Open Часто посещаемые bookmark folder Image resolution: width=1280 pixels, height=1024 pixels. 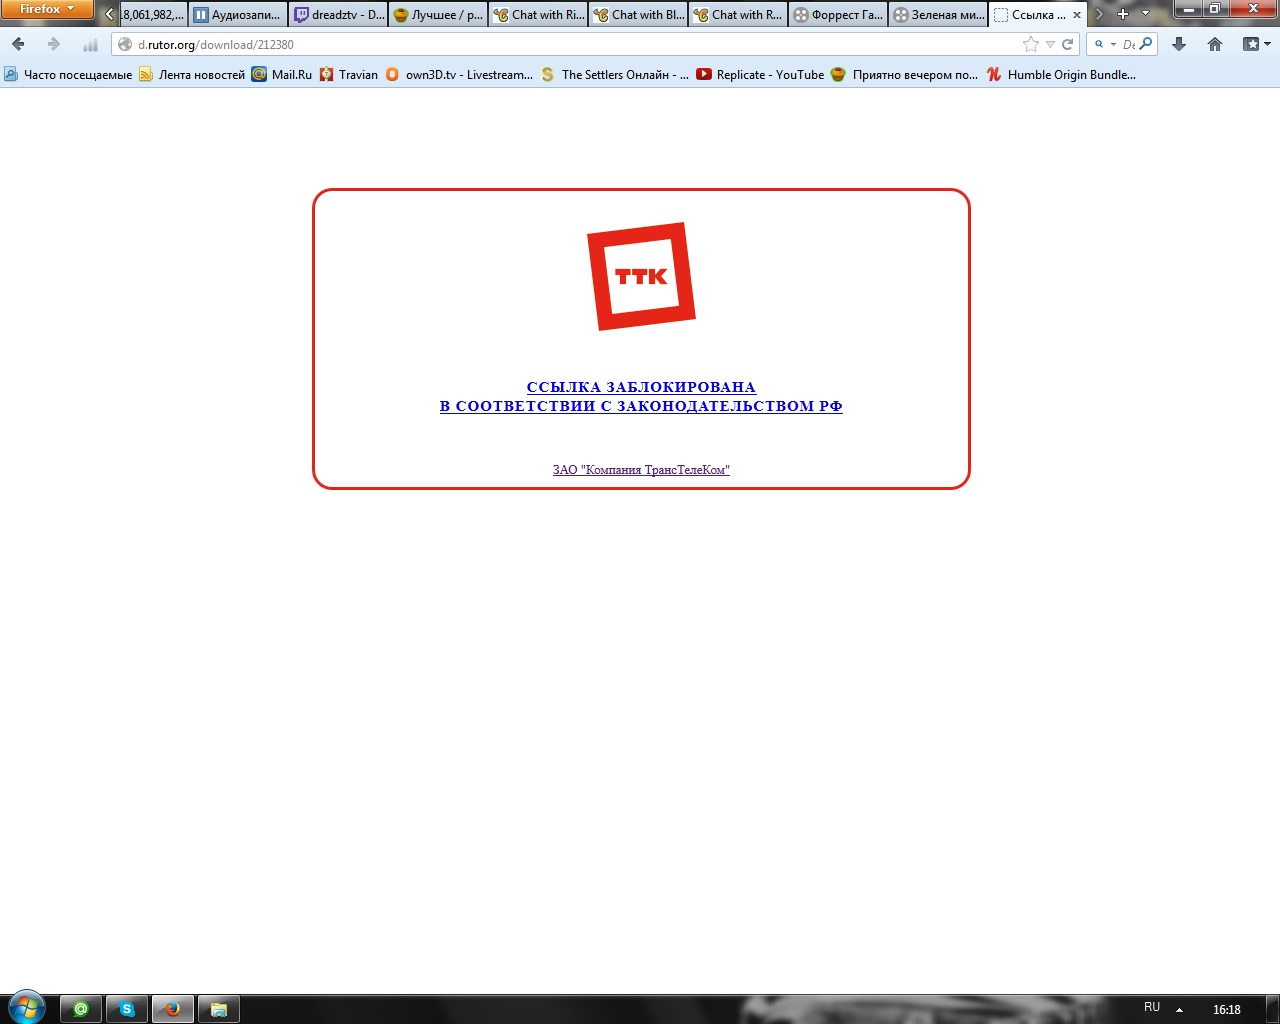(x=68, y=74)
